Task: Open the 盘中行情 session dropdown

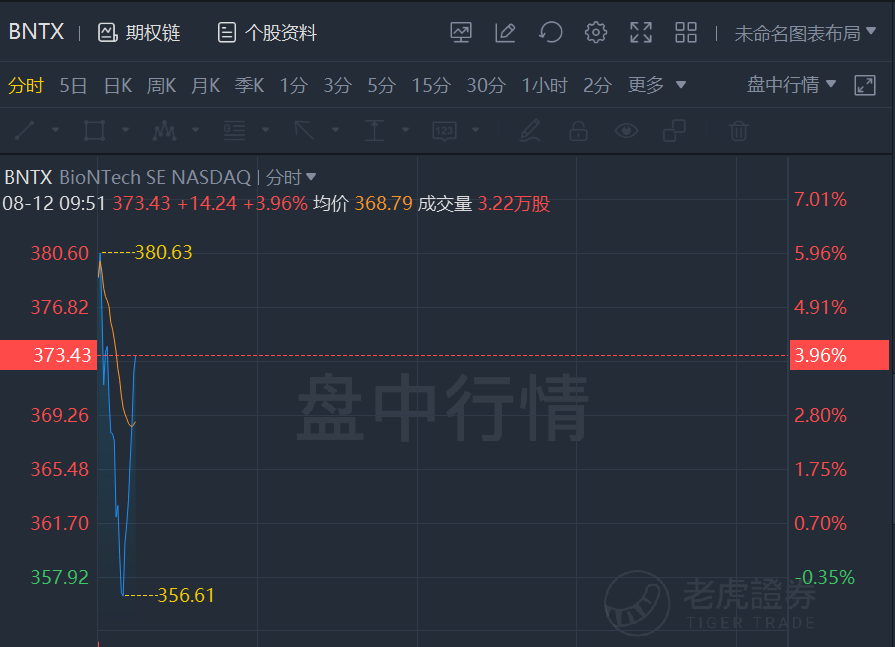Action: [791, 84]
